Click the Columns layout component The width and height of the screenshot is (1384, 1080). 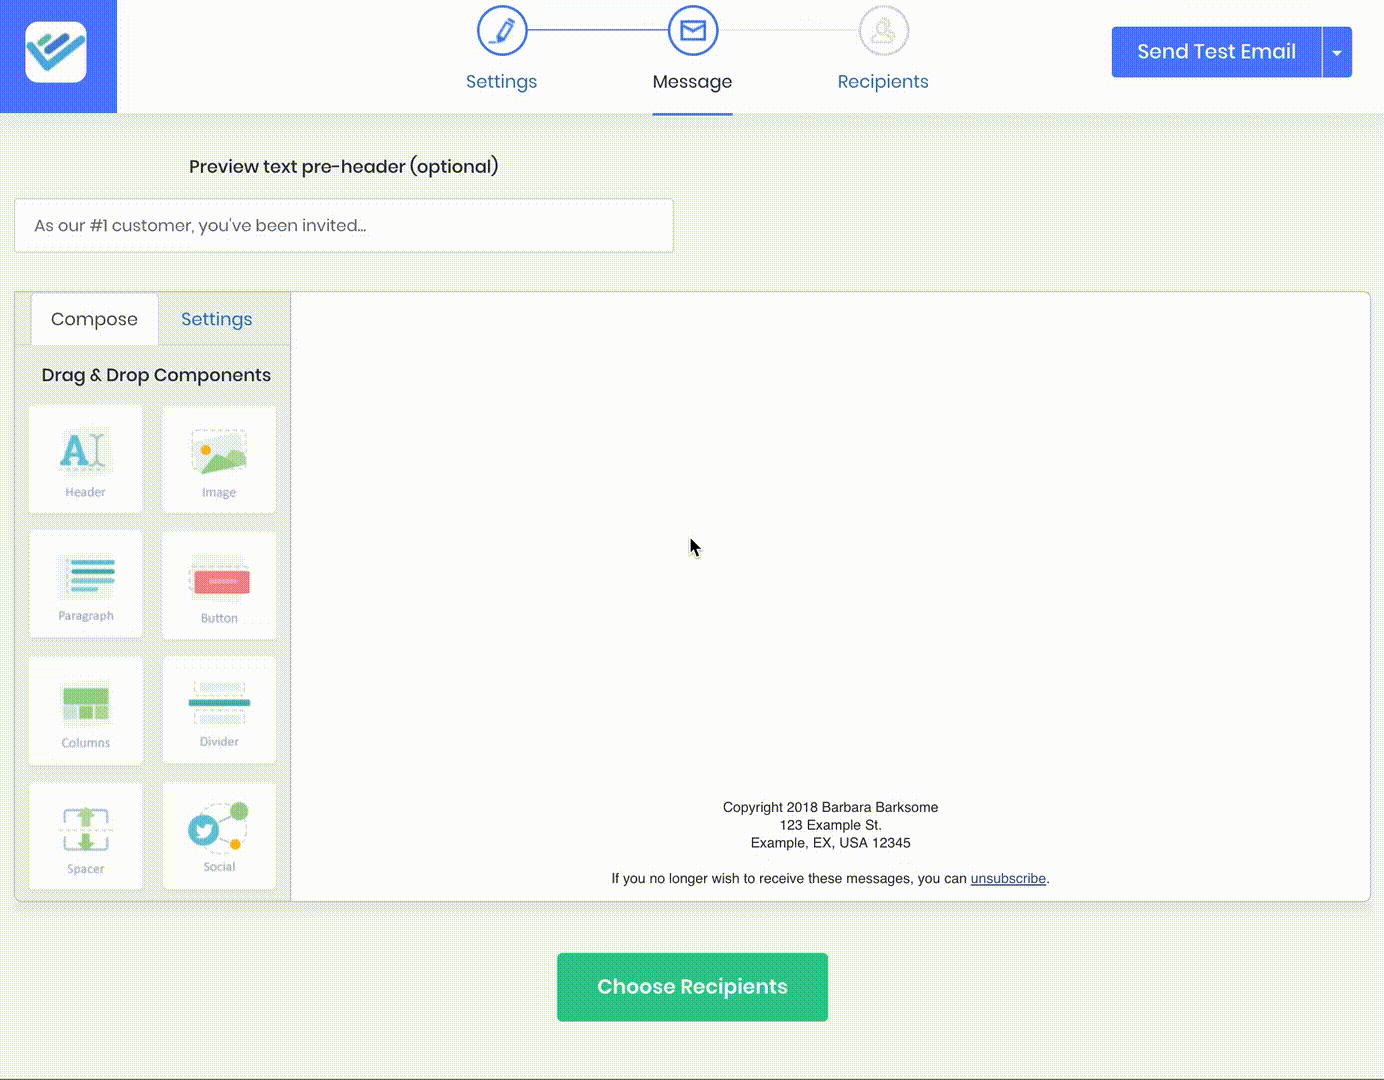[85, 711]
